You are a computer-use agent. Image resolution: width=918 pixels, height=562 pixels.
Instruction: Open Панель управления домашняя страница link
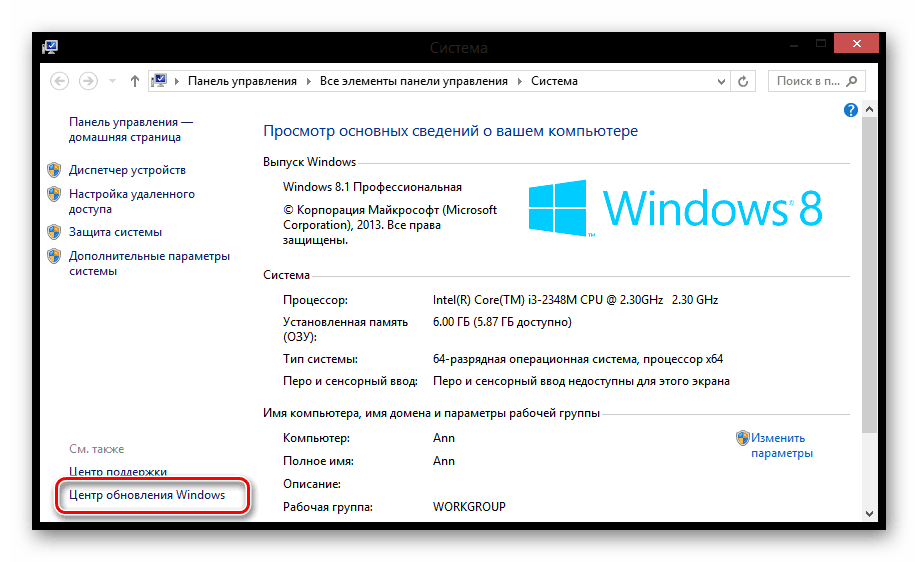coord(131,129)
